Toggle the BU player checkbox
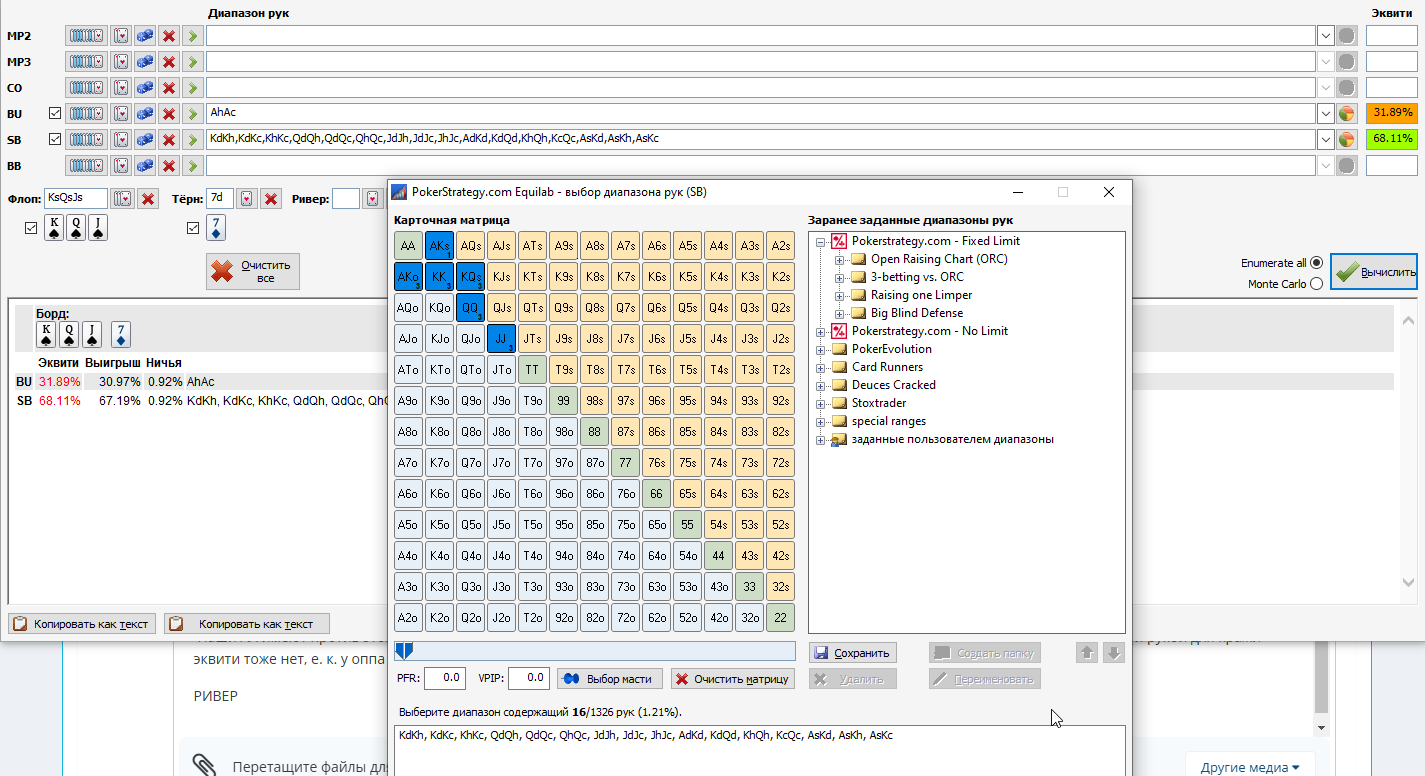 (x=55, y=114)
